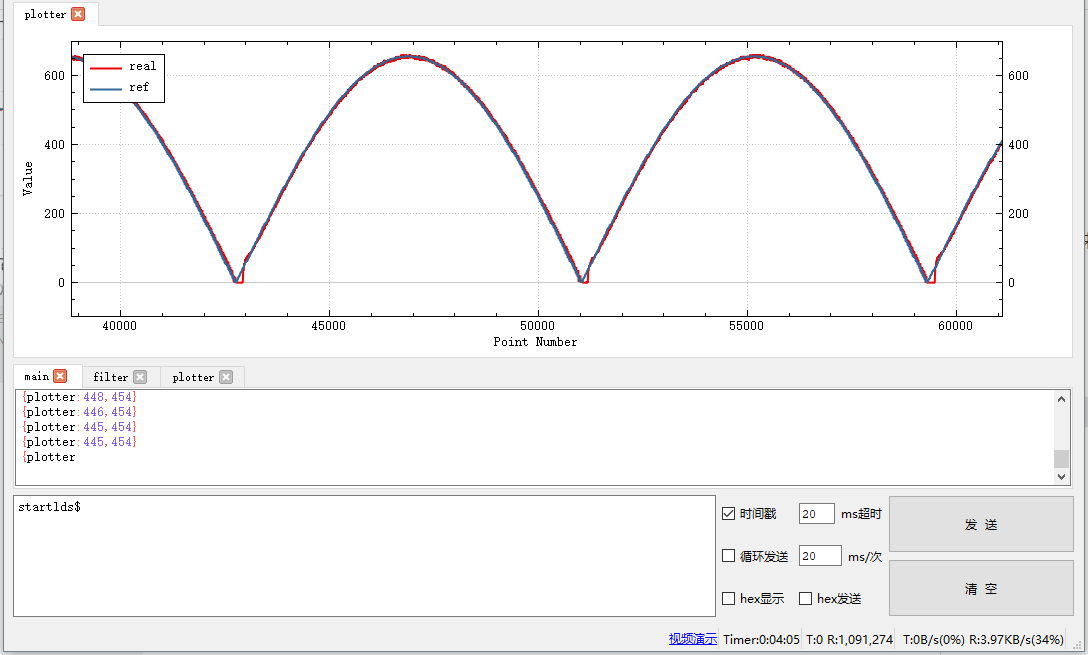Switch to the filter tab
1088x655 pixels.
coord(111,377)
